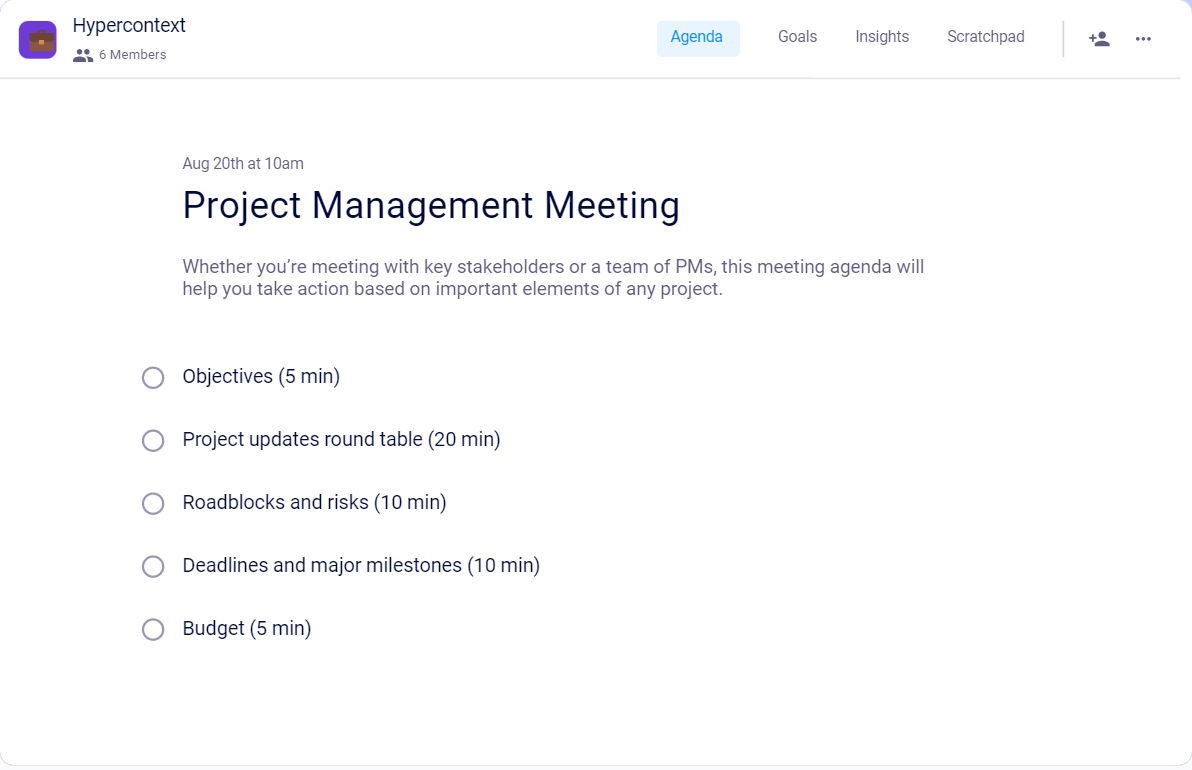Go to the Scratchpad tab
The height and width of the screenshot is (770, 1192).
click(985, 36)
